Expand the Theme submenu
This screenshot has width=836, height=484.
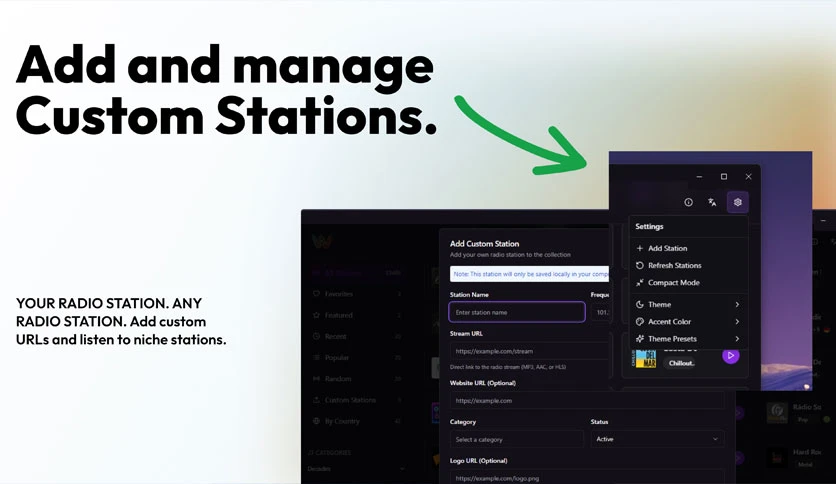[x=689, y=304]
